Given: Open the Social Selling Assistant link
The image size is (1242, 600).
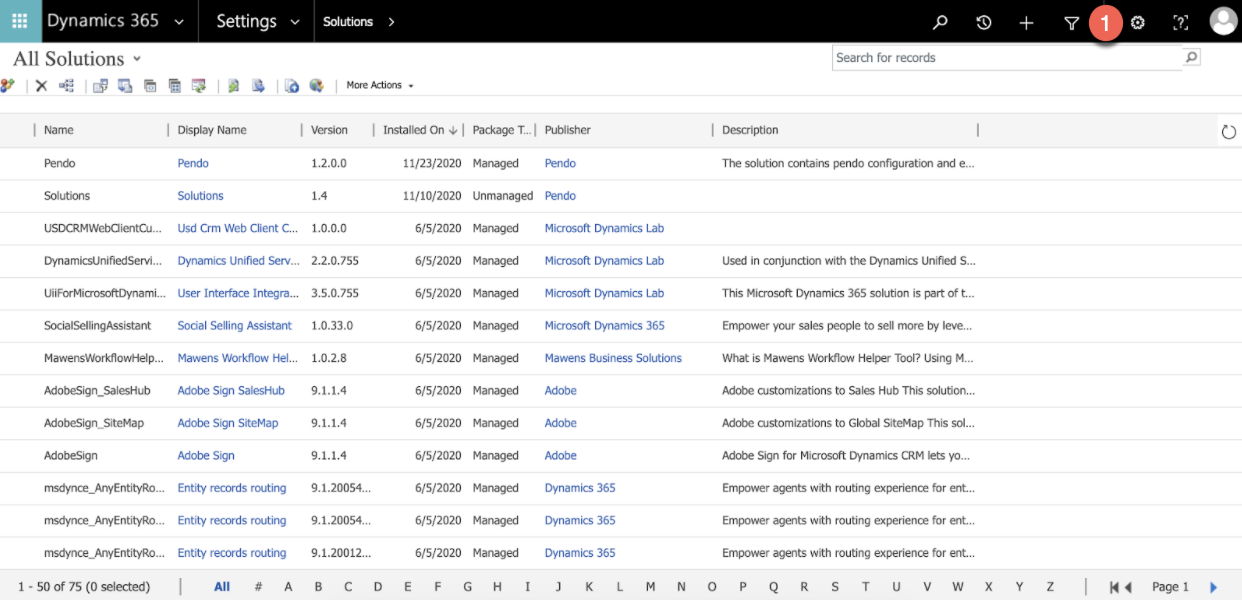Looking at the screenshot, I should point(235,326).
